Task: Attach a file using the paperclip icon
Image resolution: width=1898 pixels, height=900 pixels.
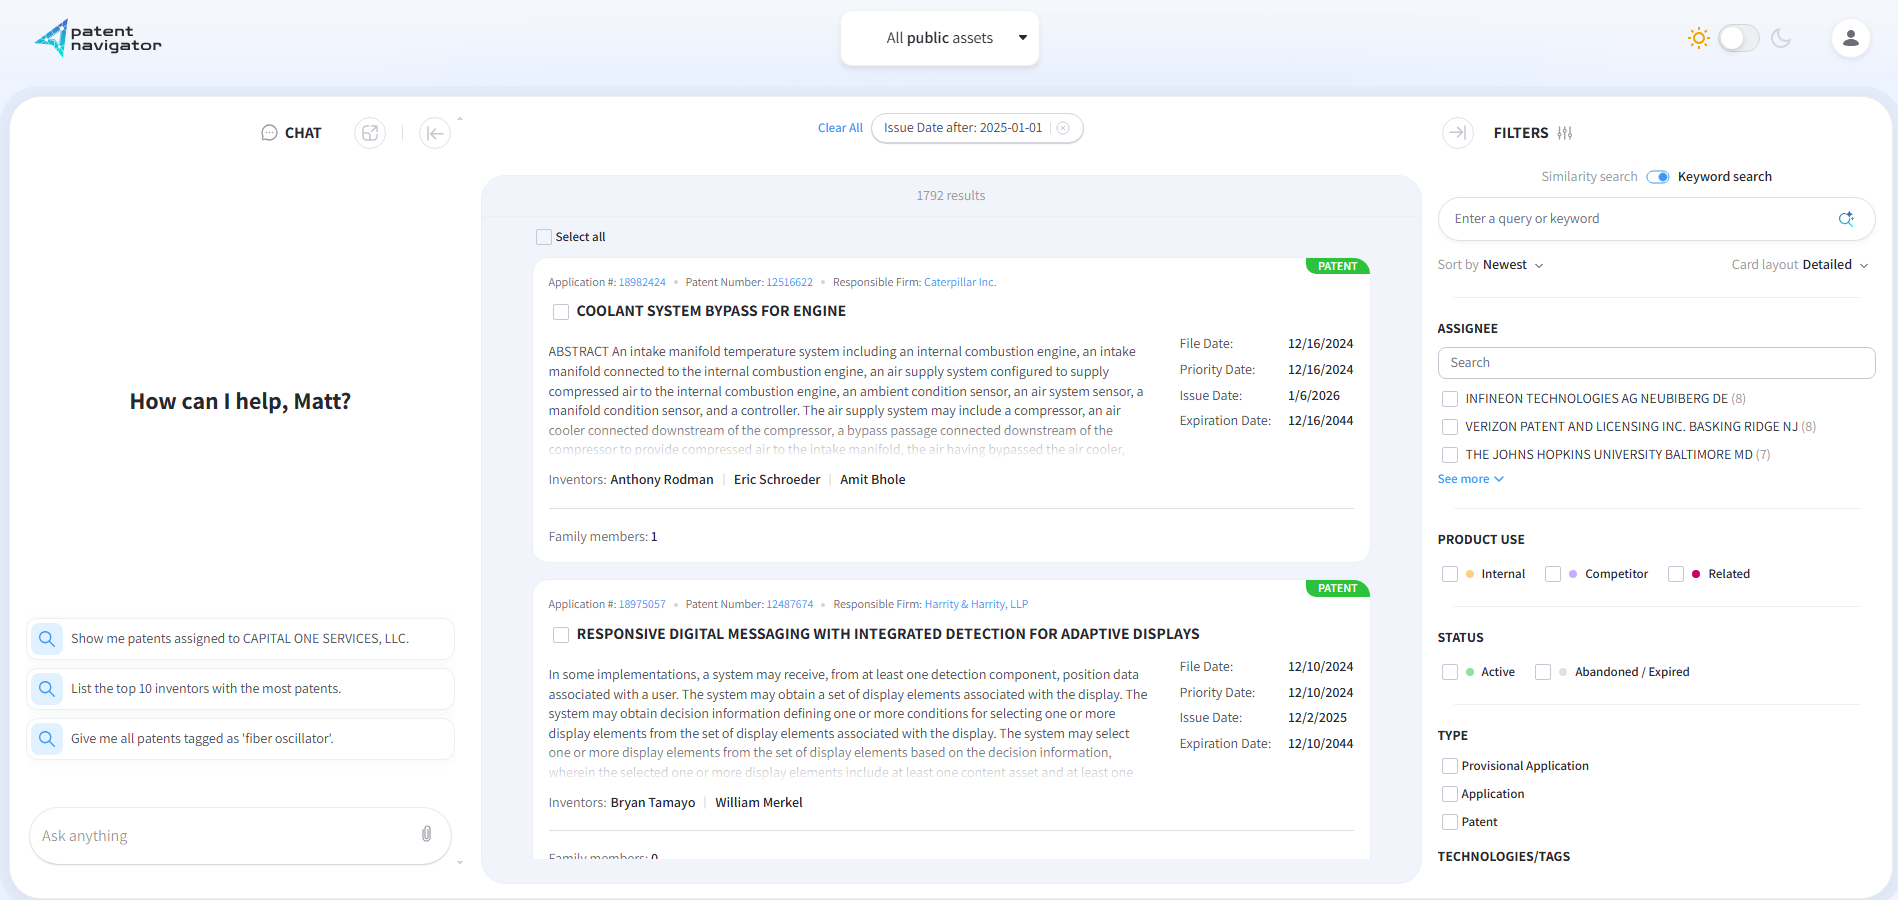Action: point(426,835)
